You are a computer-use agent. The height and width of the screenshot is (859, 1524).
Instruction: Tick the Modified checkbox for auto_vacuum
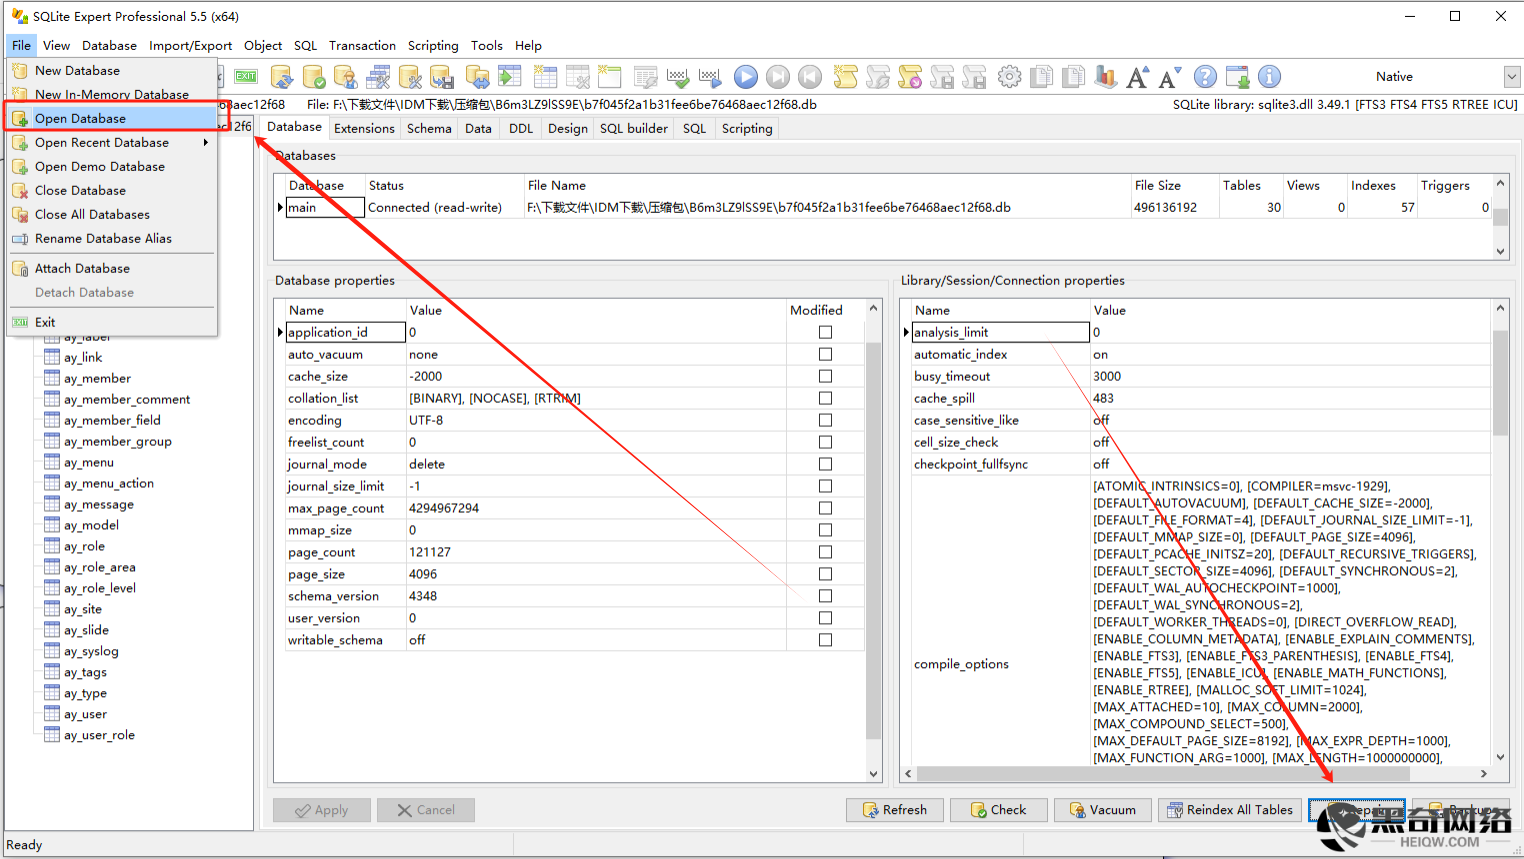pyautogui.click(x=825, y=354)
